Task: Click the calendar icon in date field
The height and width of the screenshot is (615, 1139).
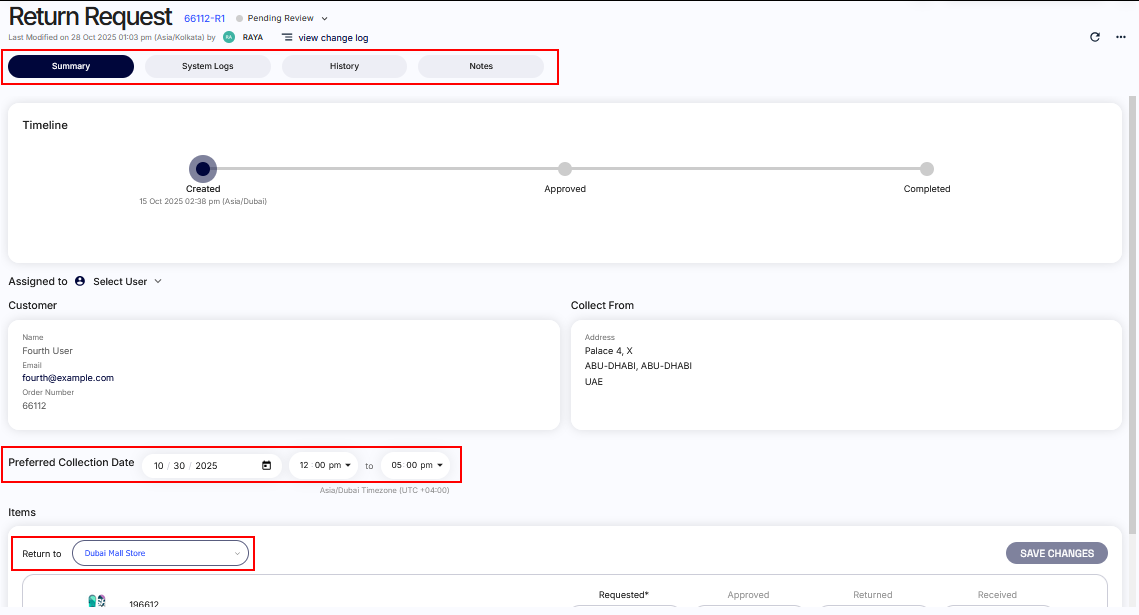Action: coord(267,465)
